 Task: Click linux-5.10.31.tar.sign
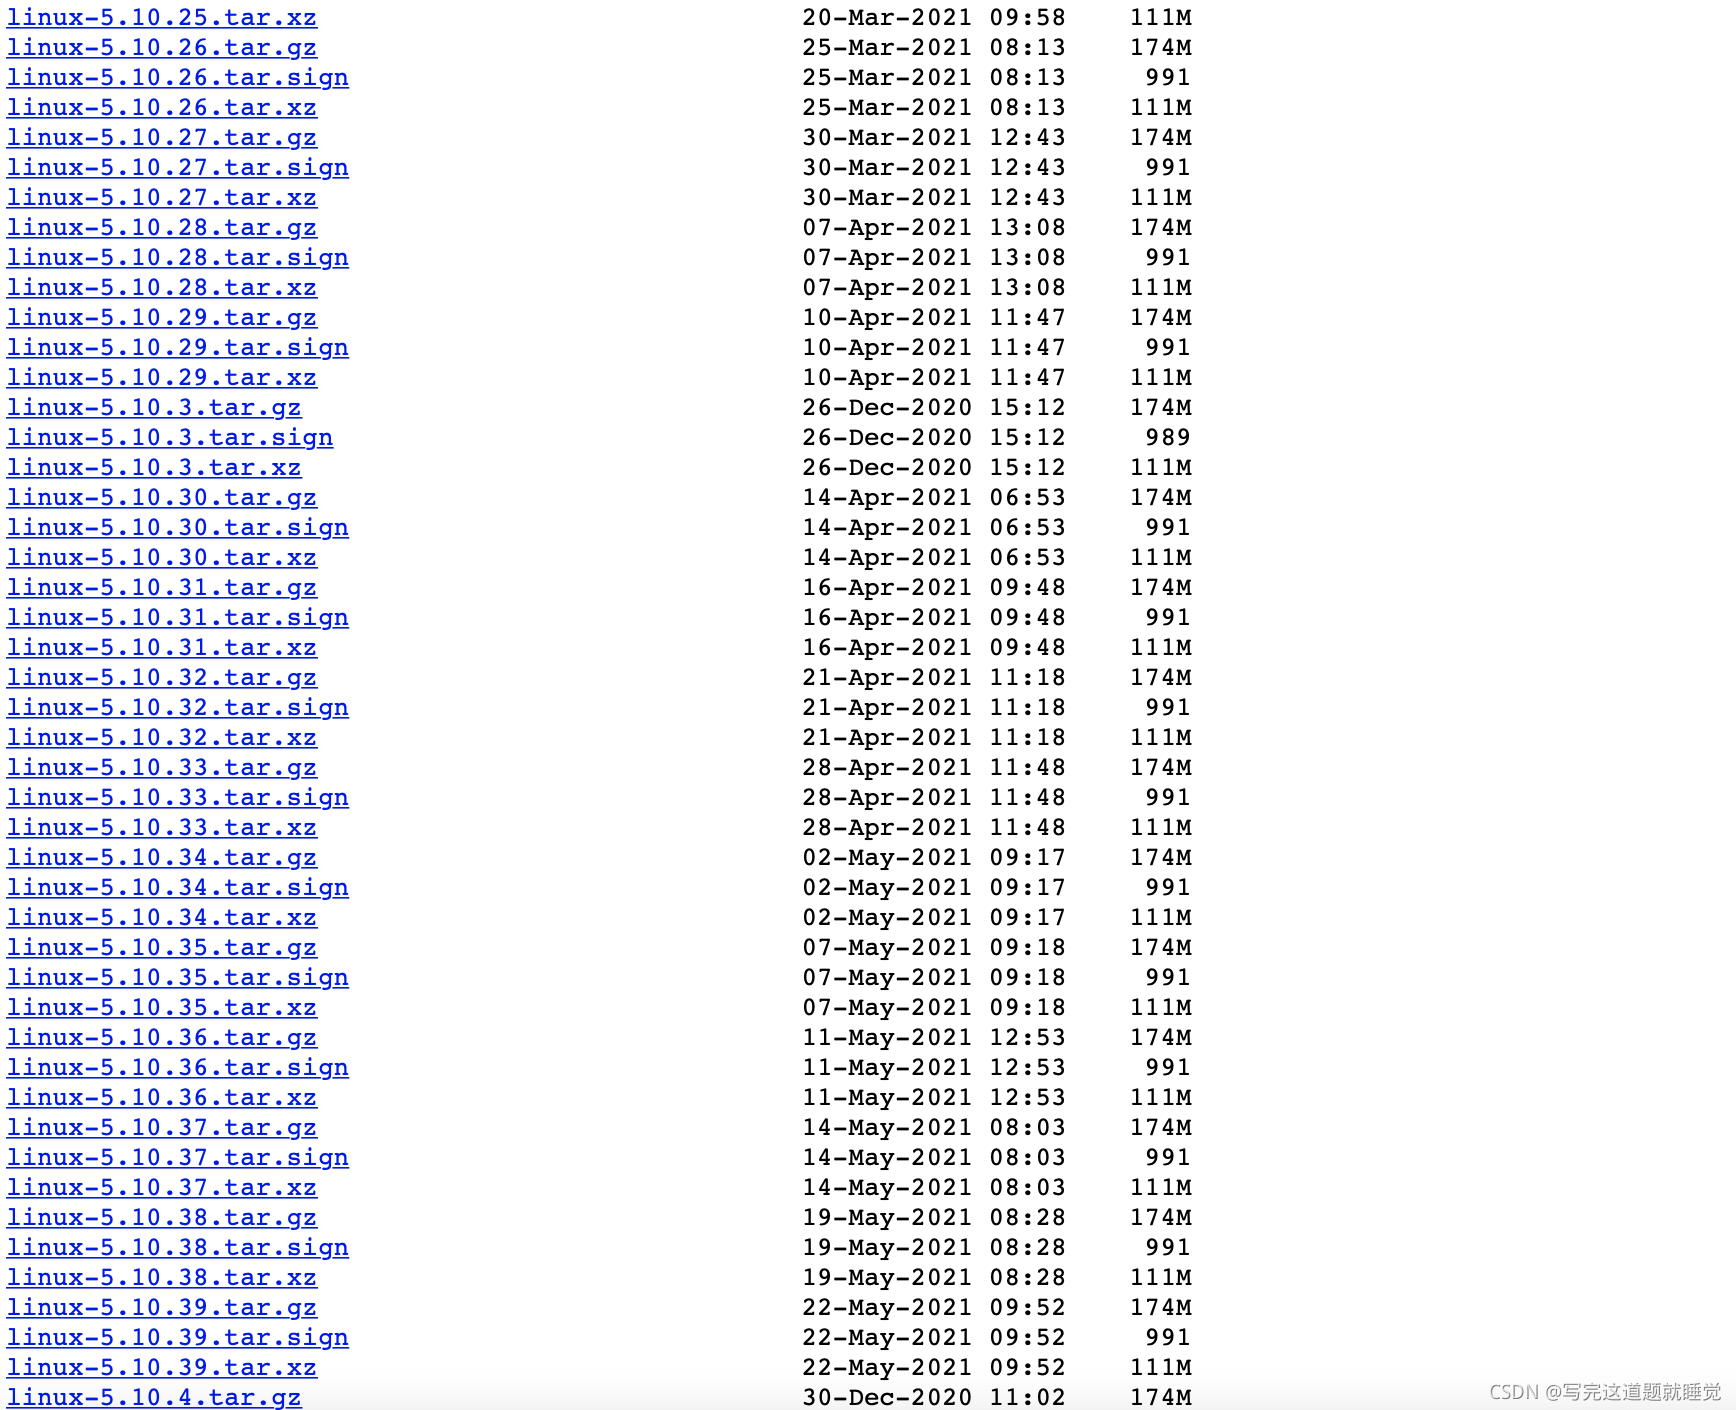pos(178,618)
